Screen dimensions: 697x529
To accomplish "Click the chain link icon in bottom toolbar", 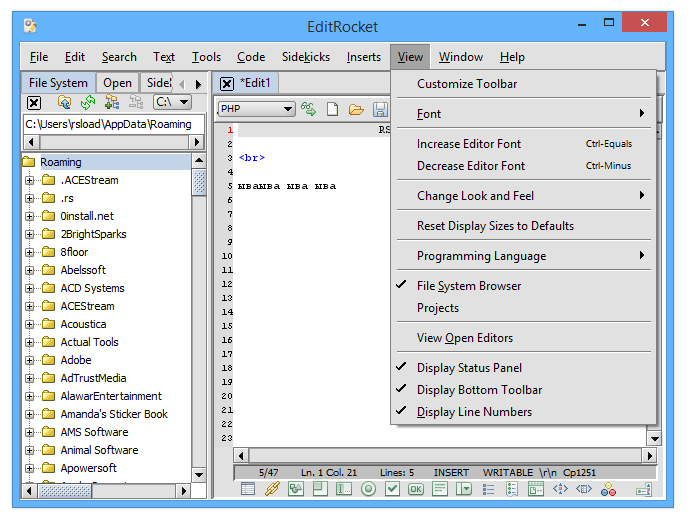I will pyautogui.click(x=272, y=489).
